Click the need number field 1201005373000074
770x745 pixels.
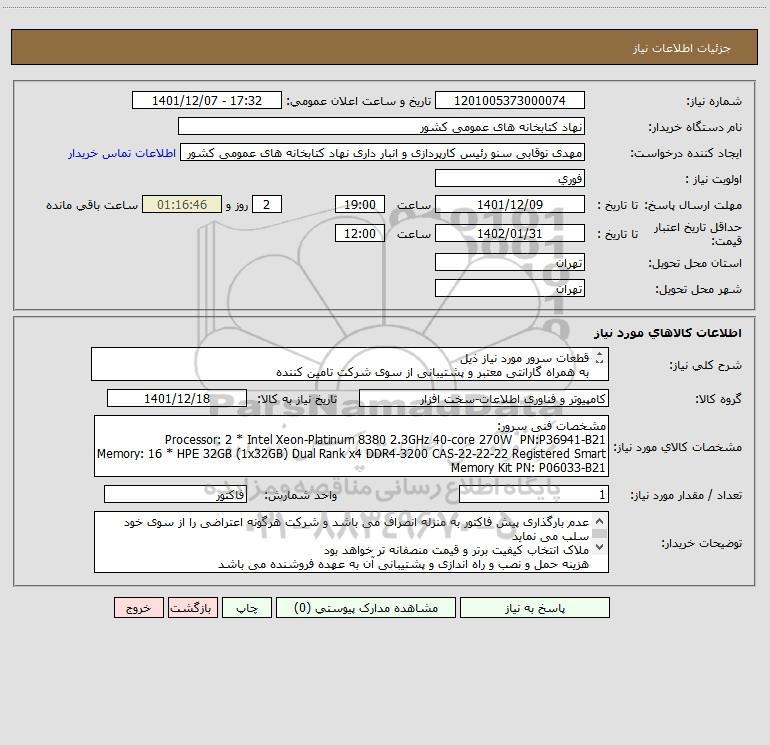click(x=510, y=100)
